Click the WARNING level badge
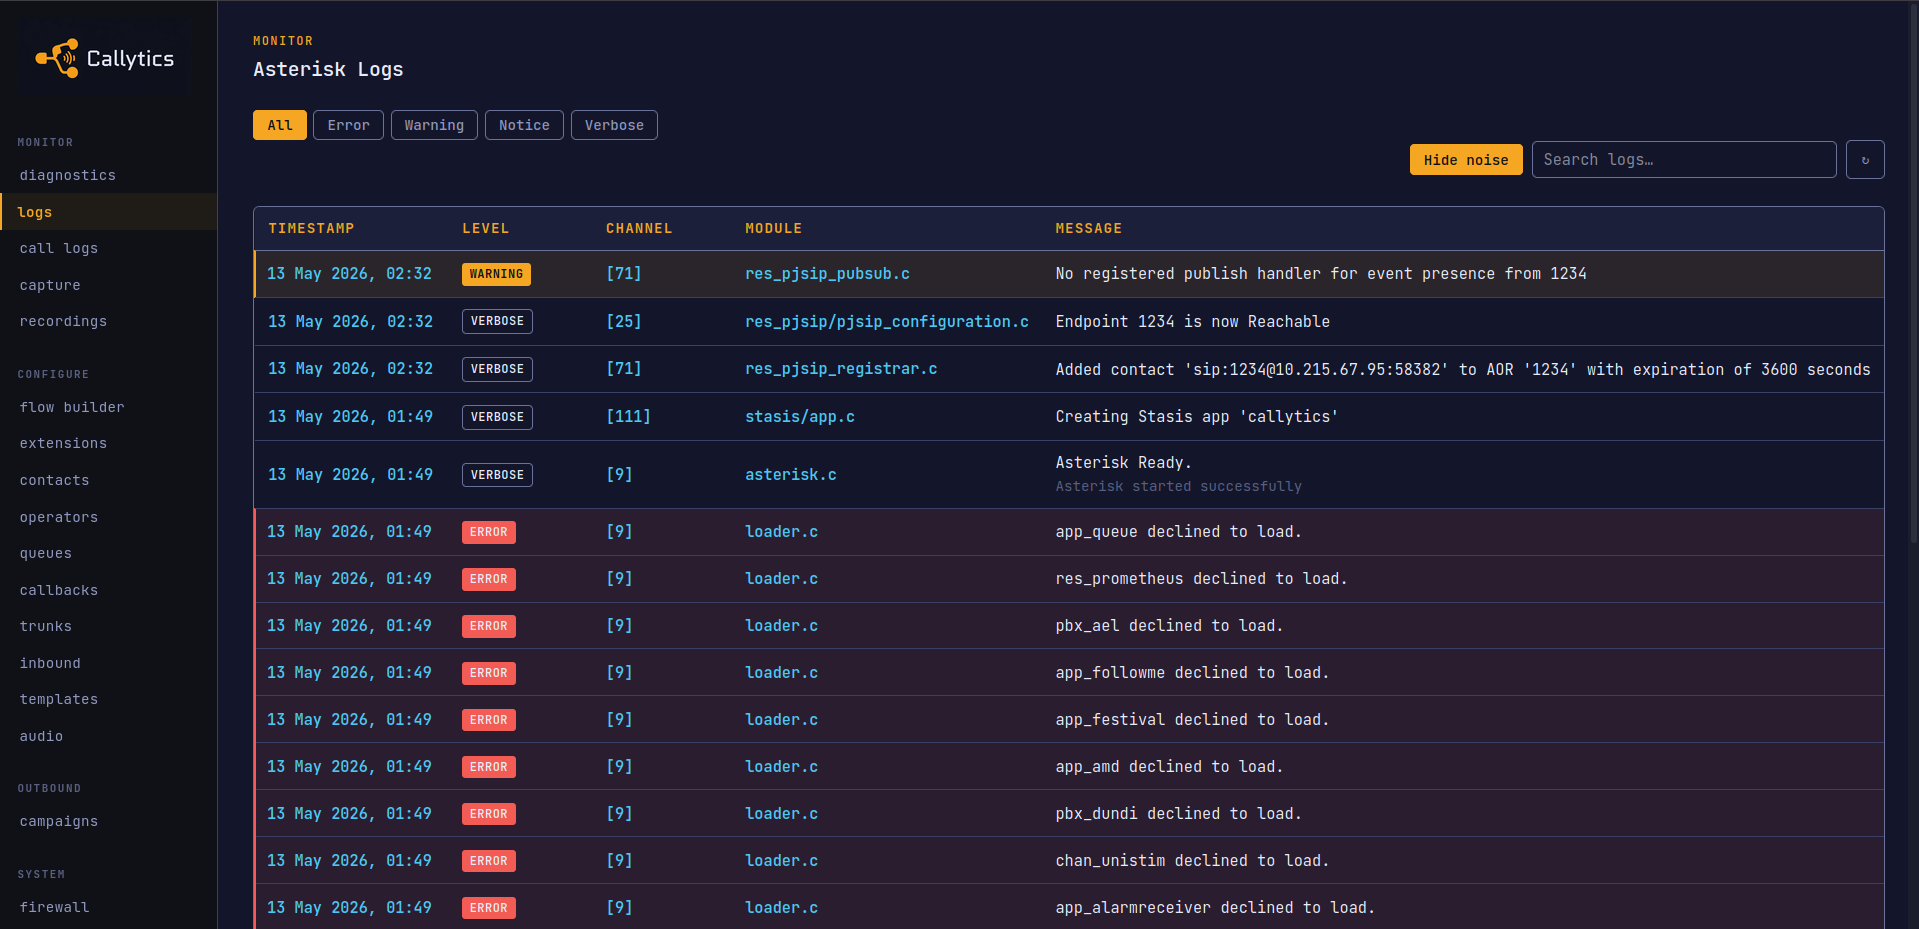 496,274
